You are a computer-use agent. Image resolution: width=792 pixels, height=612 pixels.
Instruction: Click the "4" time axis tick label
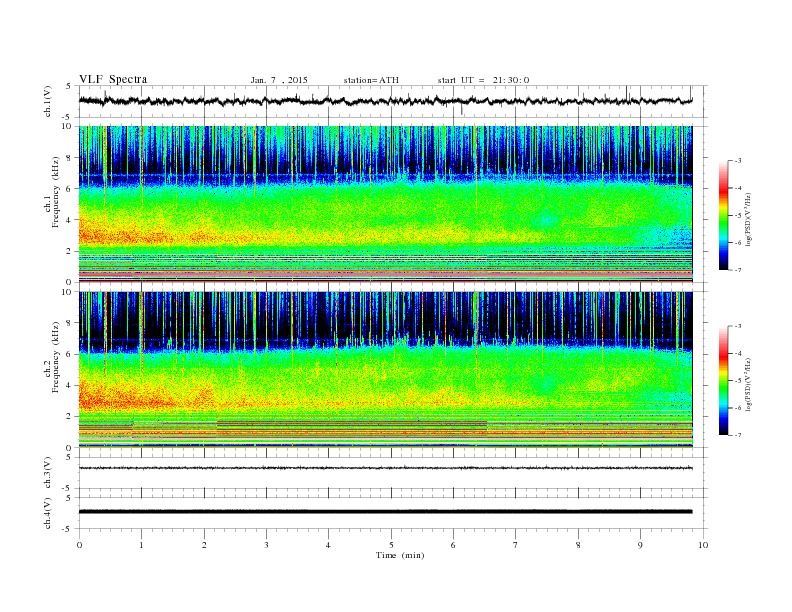[x=328, y=545]
